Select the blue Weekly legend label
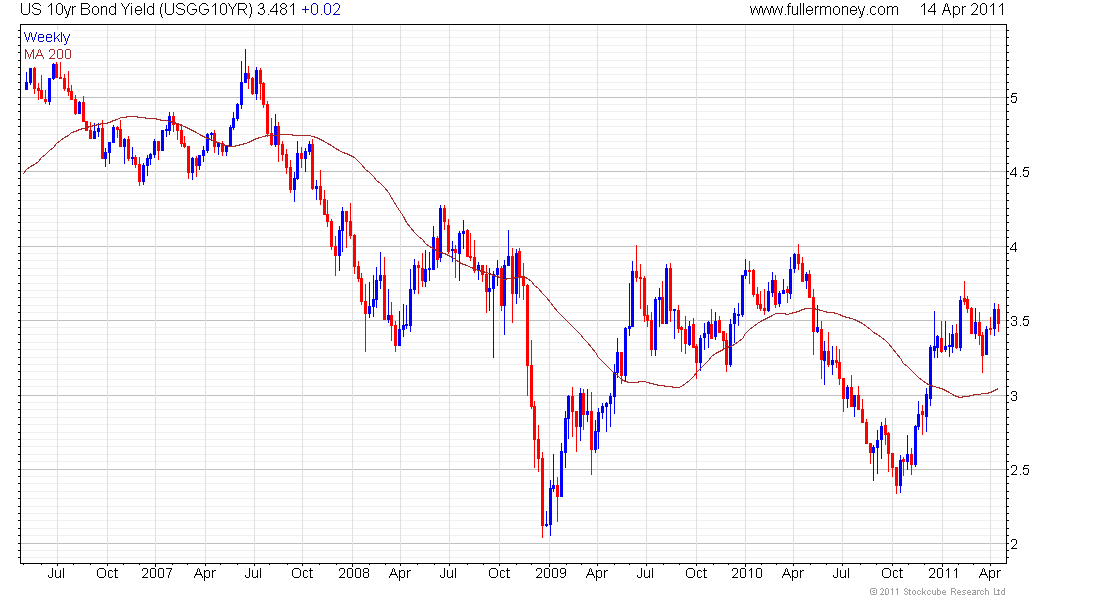 click(x=47, y=37)
